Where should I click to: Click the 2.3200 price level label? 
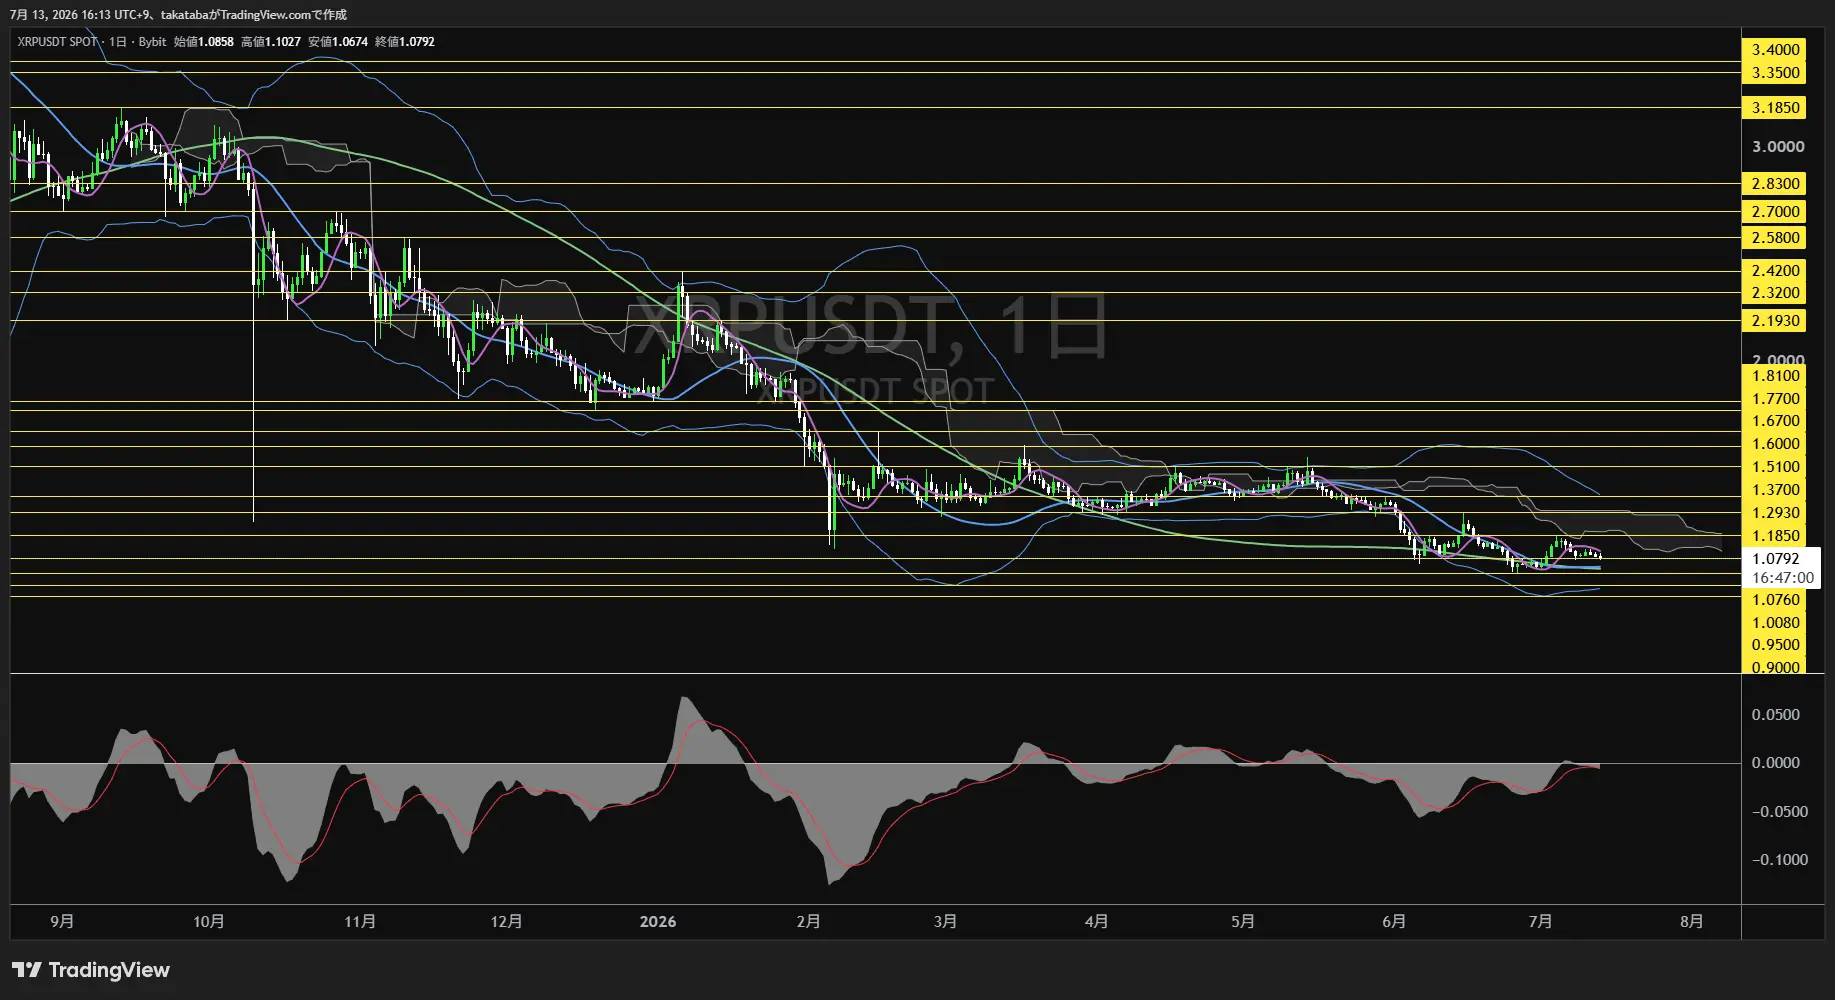tap(1776, 293)
